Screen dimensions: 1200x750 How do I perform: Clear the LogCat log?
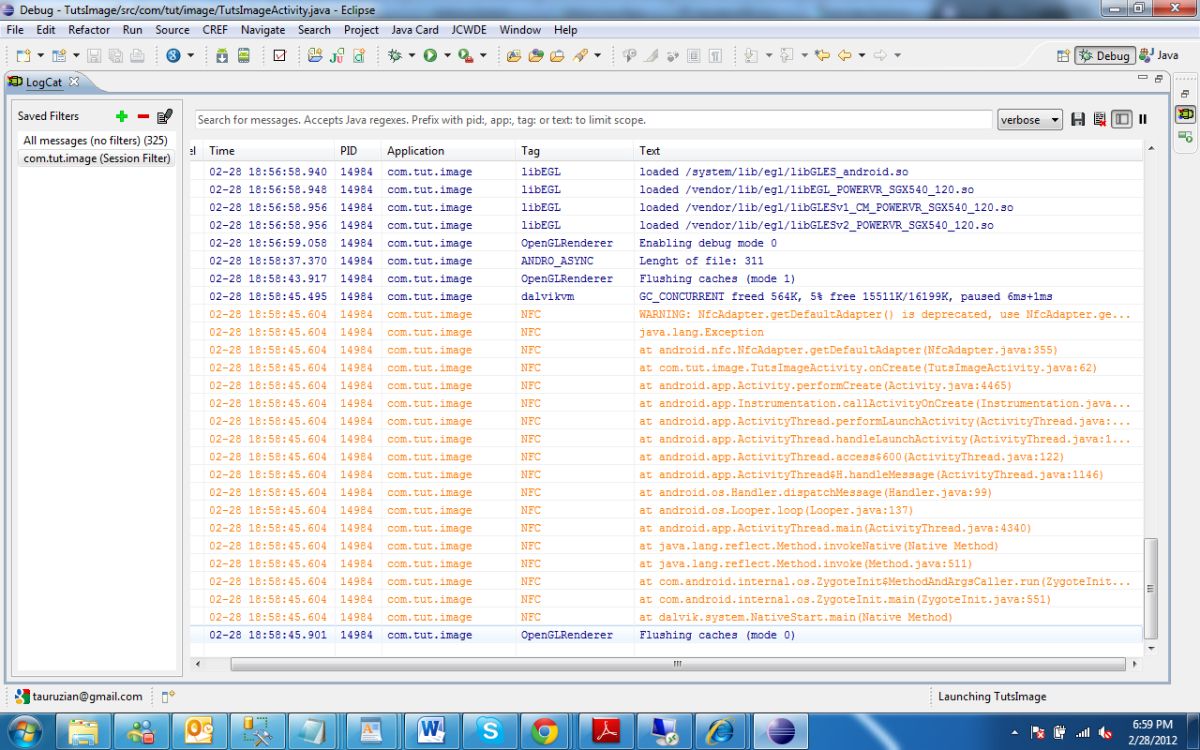click(1100, 119)
